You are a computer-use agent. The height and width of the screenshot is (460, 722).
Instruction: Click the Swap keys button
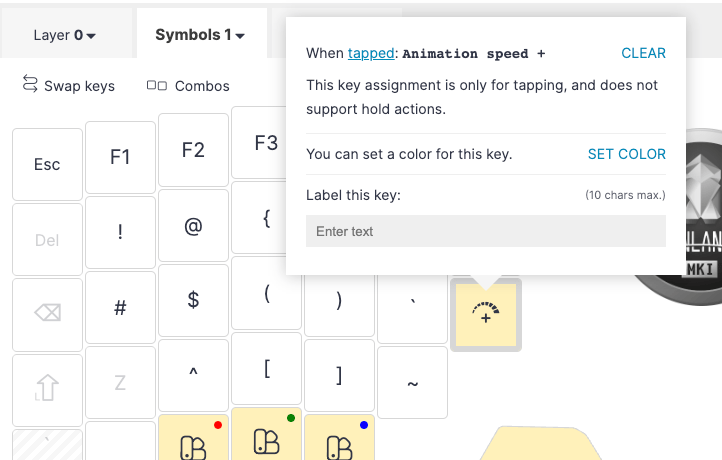(69, 86)
